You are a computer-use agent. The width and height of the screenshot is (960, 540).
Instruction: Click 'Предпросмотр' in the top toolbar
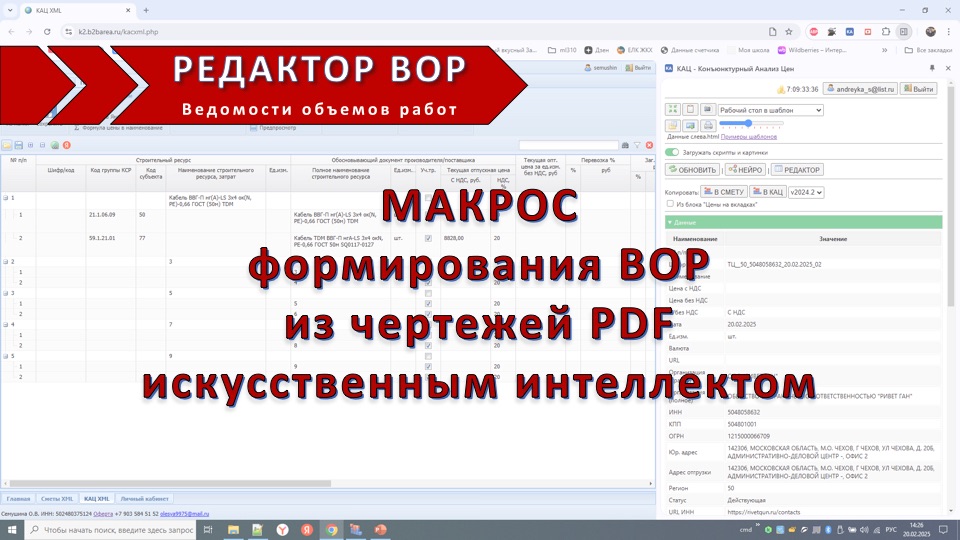[272, 128]
